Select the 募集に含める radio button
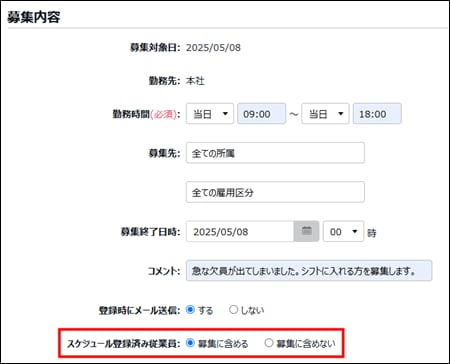Viewport: 450px width, 364px height. pos(190,343)
